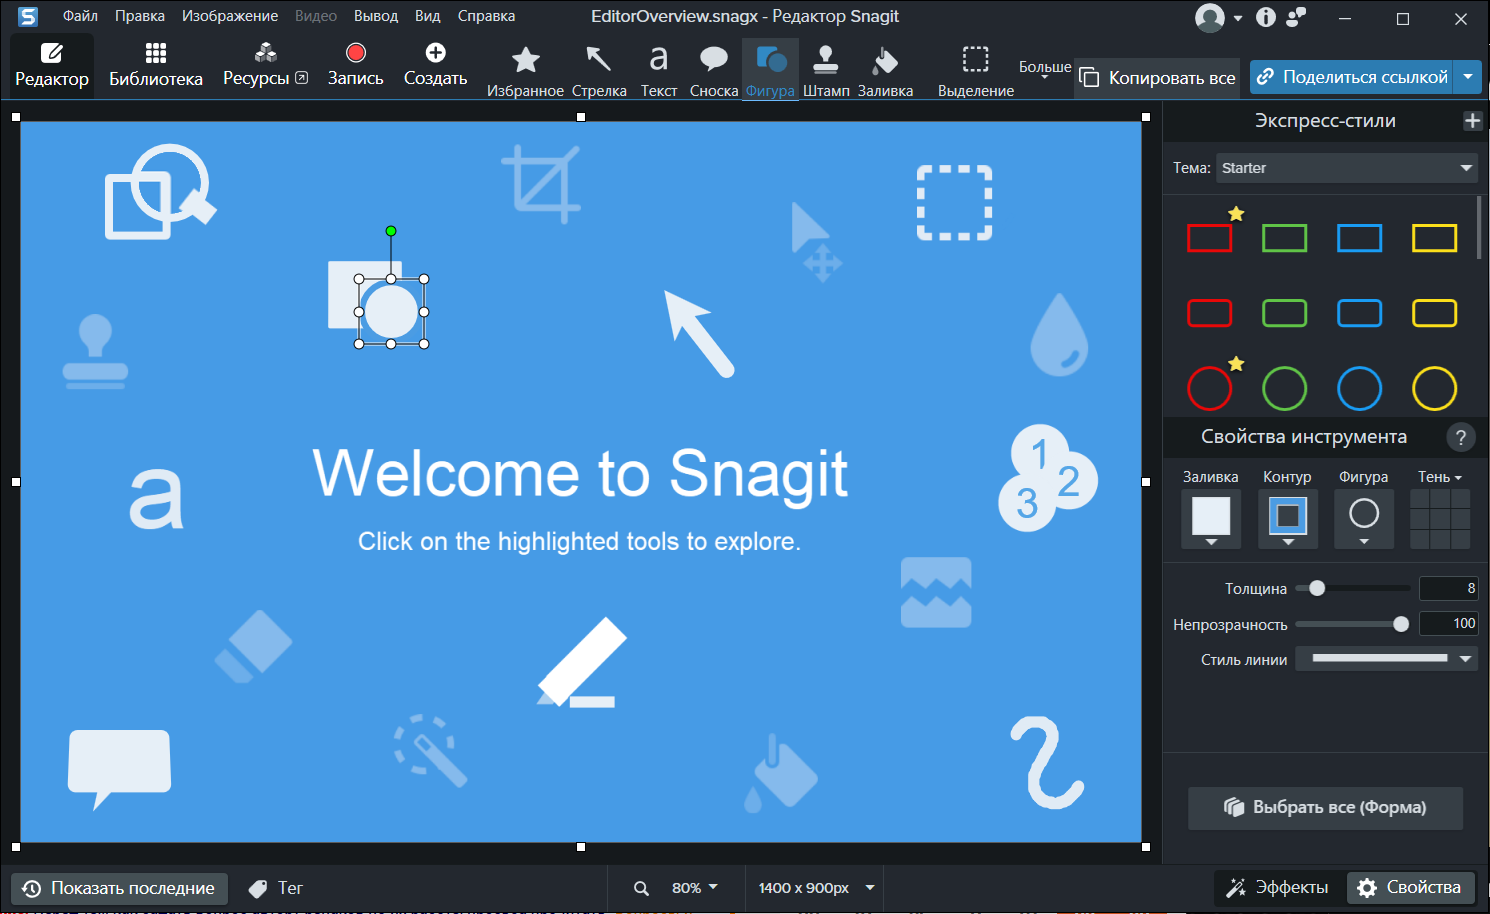Toggle the Свойства panel
1490x914 pixels.
click(1411, 888)
